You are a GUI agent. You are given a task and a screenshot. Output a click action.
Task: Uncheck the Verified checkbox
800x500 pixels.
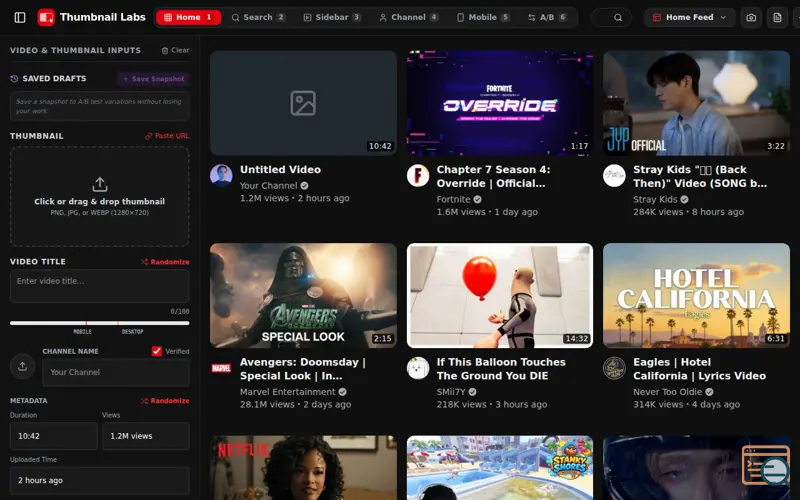tap(157, 351)
